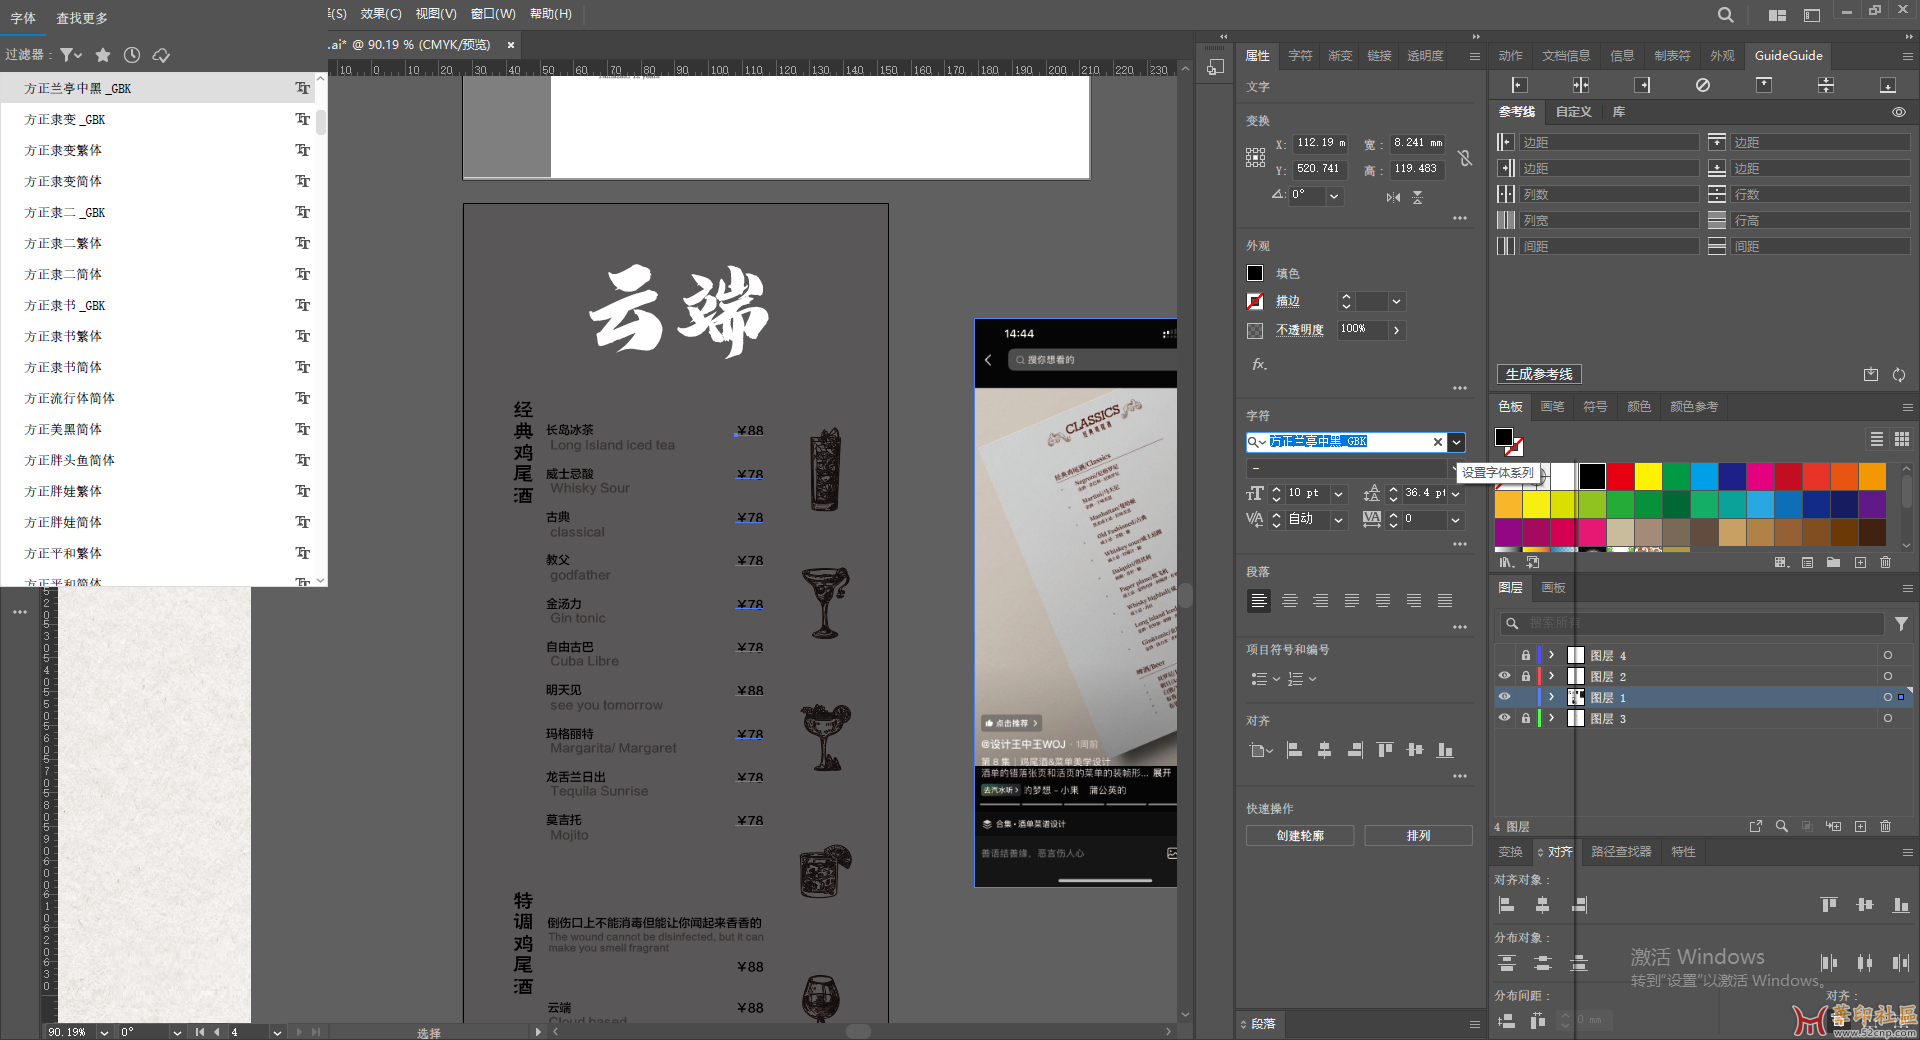Click GuideGuide add top edge guide icon

coord(1764,85)
